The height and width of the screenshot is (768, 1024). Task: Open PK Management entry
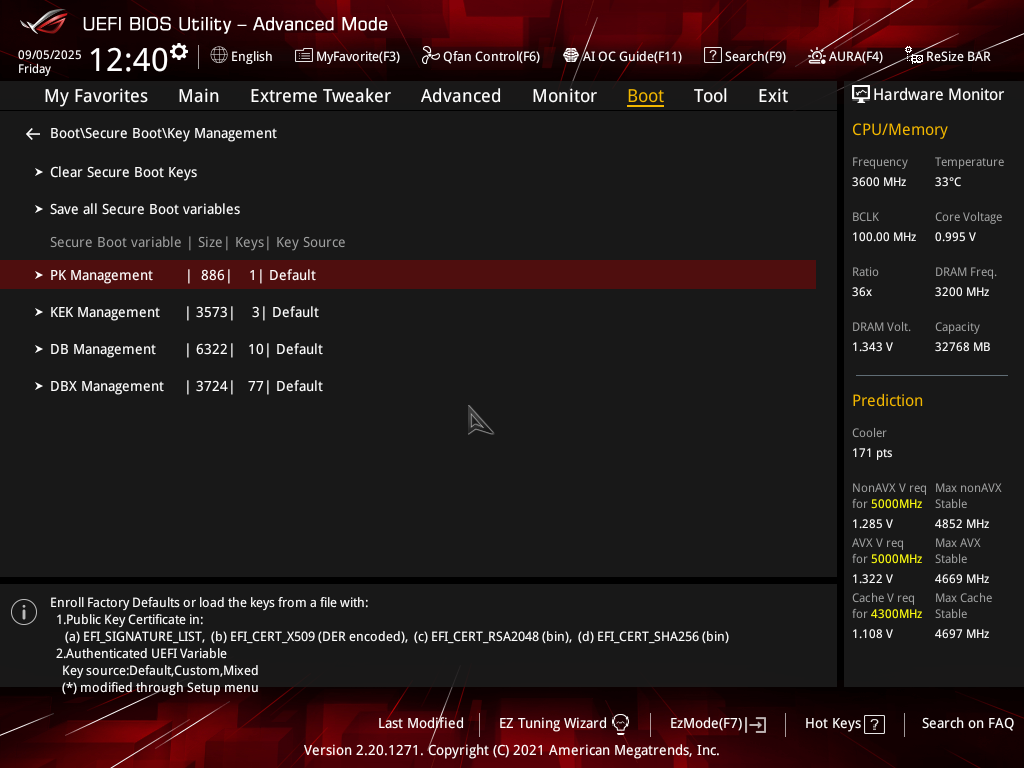(x=408, y=275)
